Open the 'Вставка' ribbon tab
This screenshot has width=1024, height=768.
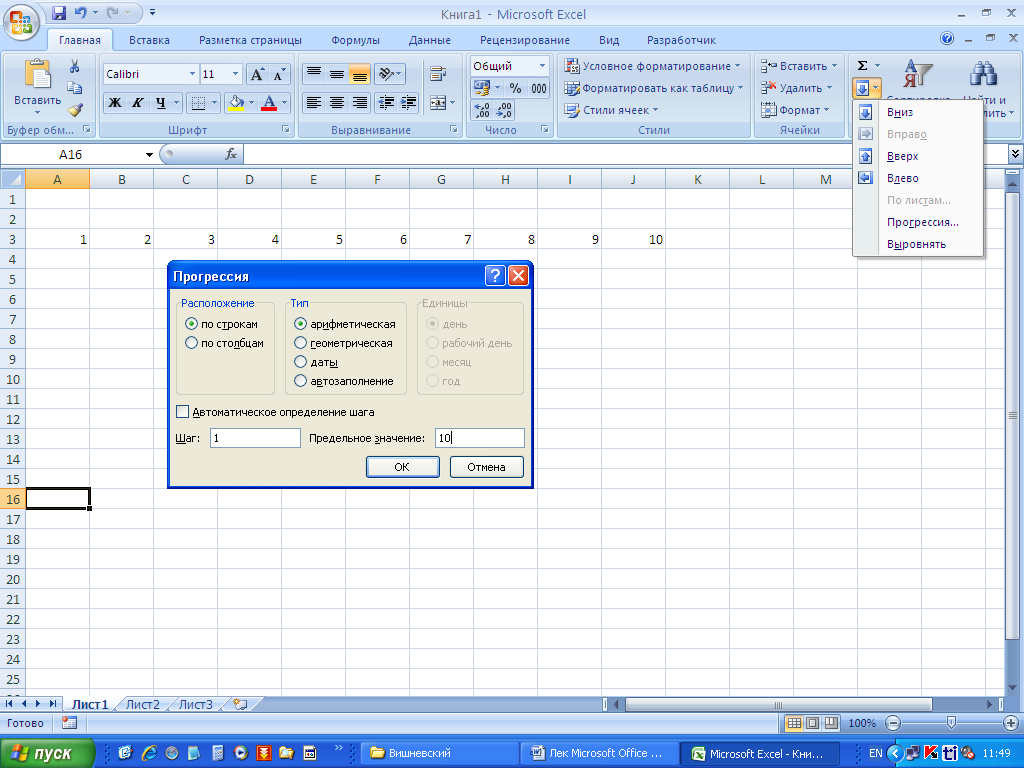point(149,40)
